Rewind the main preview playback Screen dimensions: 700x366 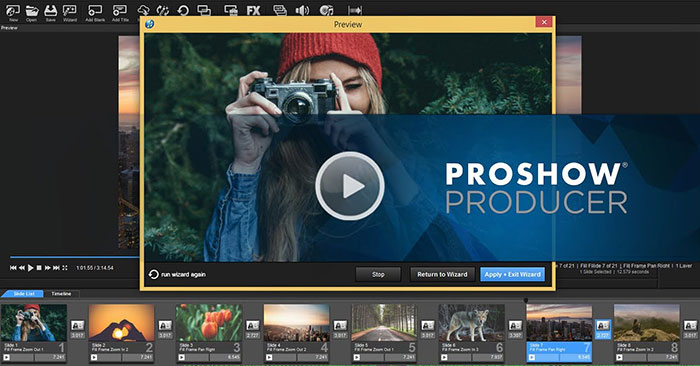[22, 268]
